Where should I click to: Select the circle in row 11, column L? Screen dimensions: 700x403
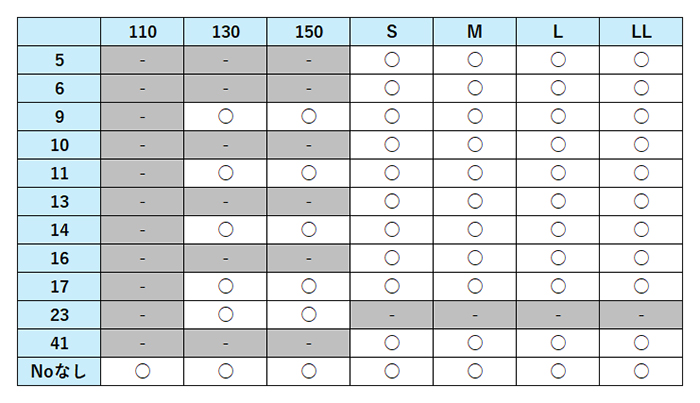[558, 173]
